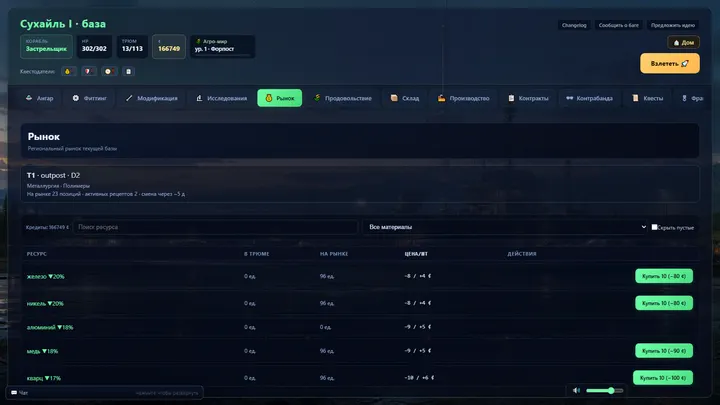Click the Ресурс column header
720x405 pixels.
(x=37, y=254)
